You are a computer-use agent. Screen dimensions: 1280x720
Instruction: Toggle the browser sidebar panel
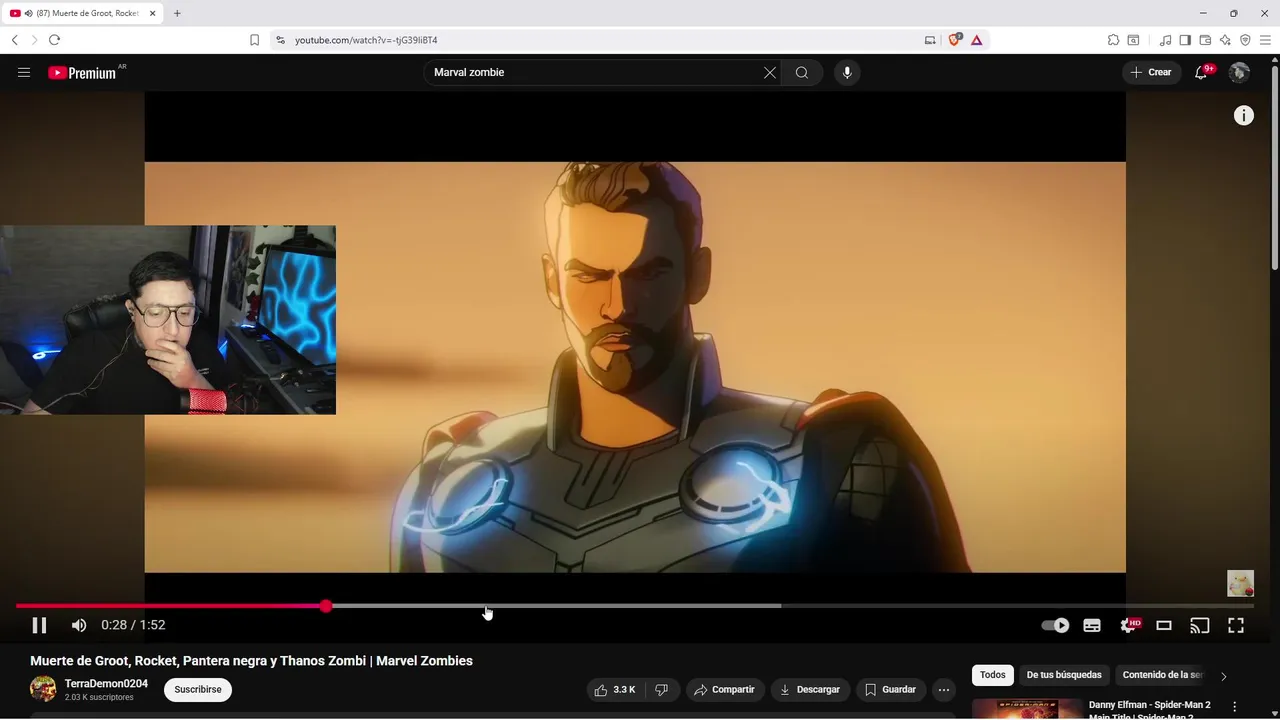click(x=1185, y=40)
